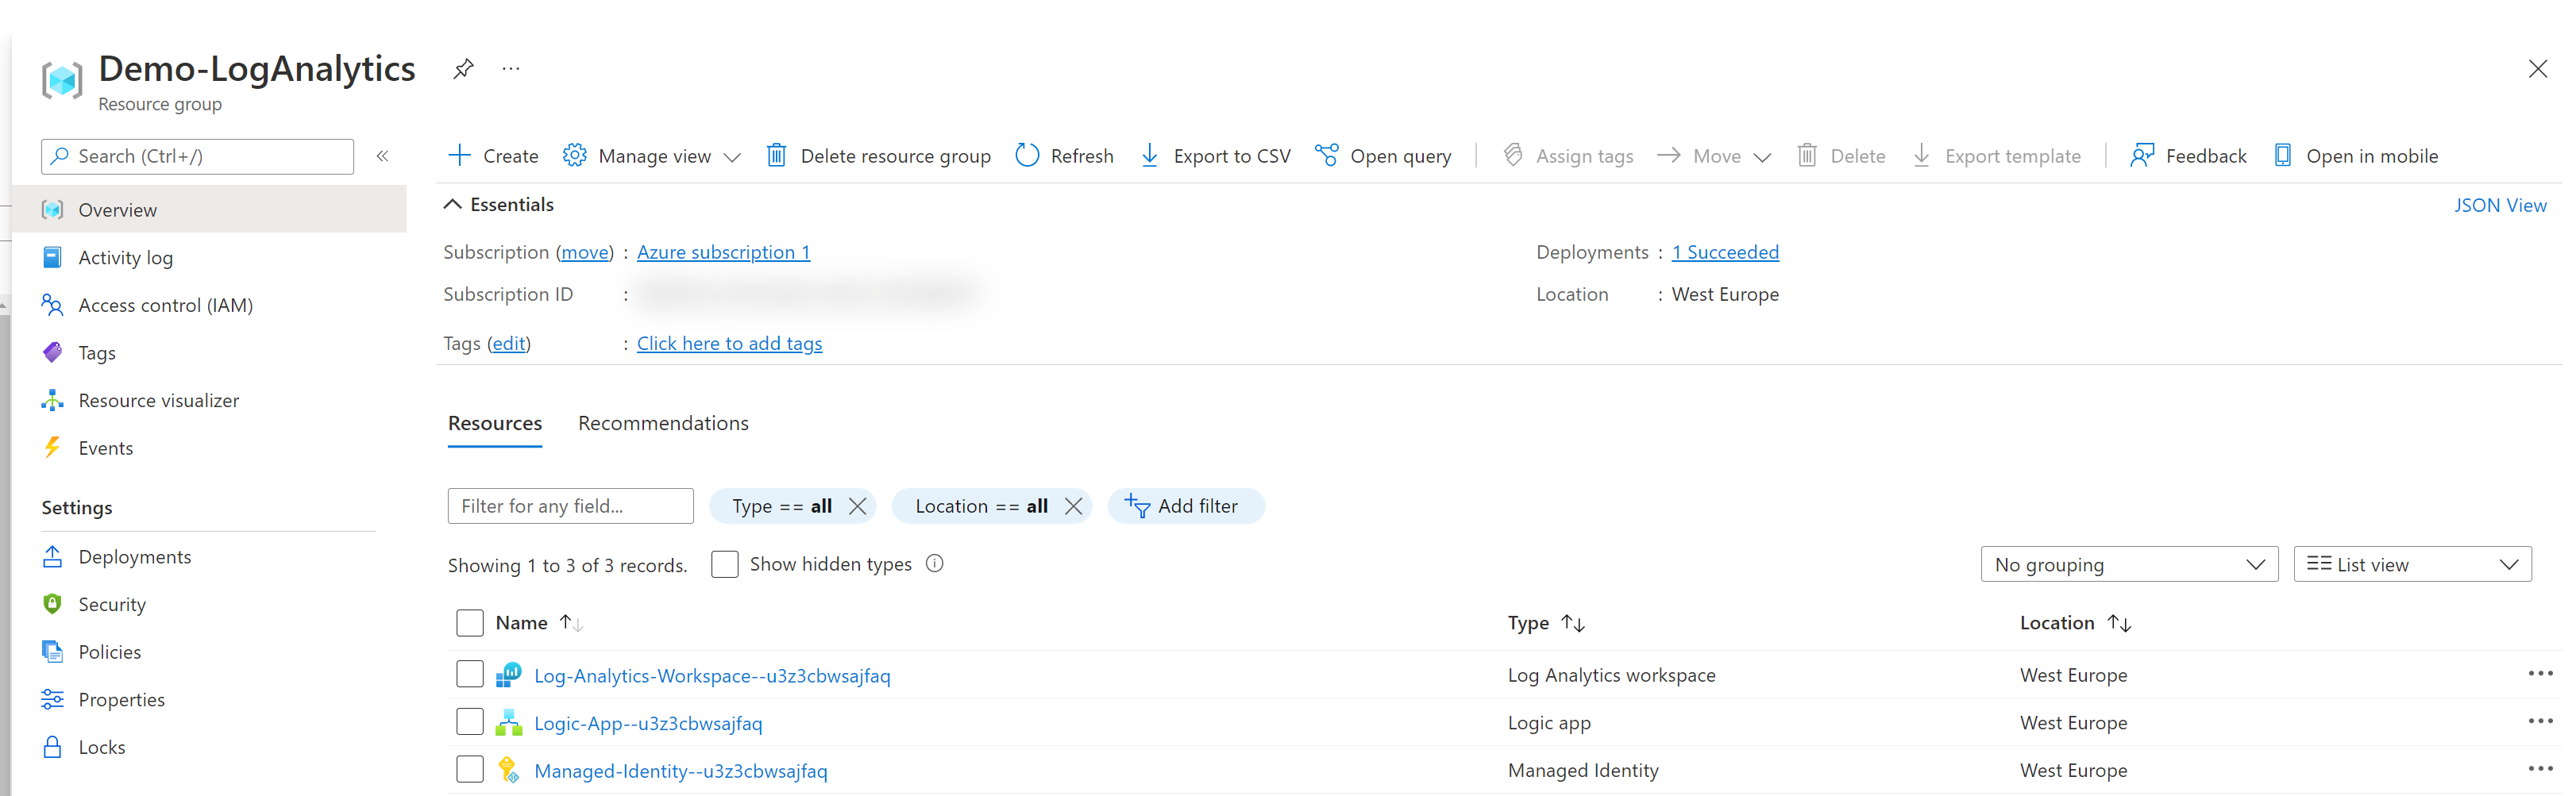Click the Logic App resource icon
The height and width of the screenshot is (796, 2576).
[508, 722]
